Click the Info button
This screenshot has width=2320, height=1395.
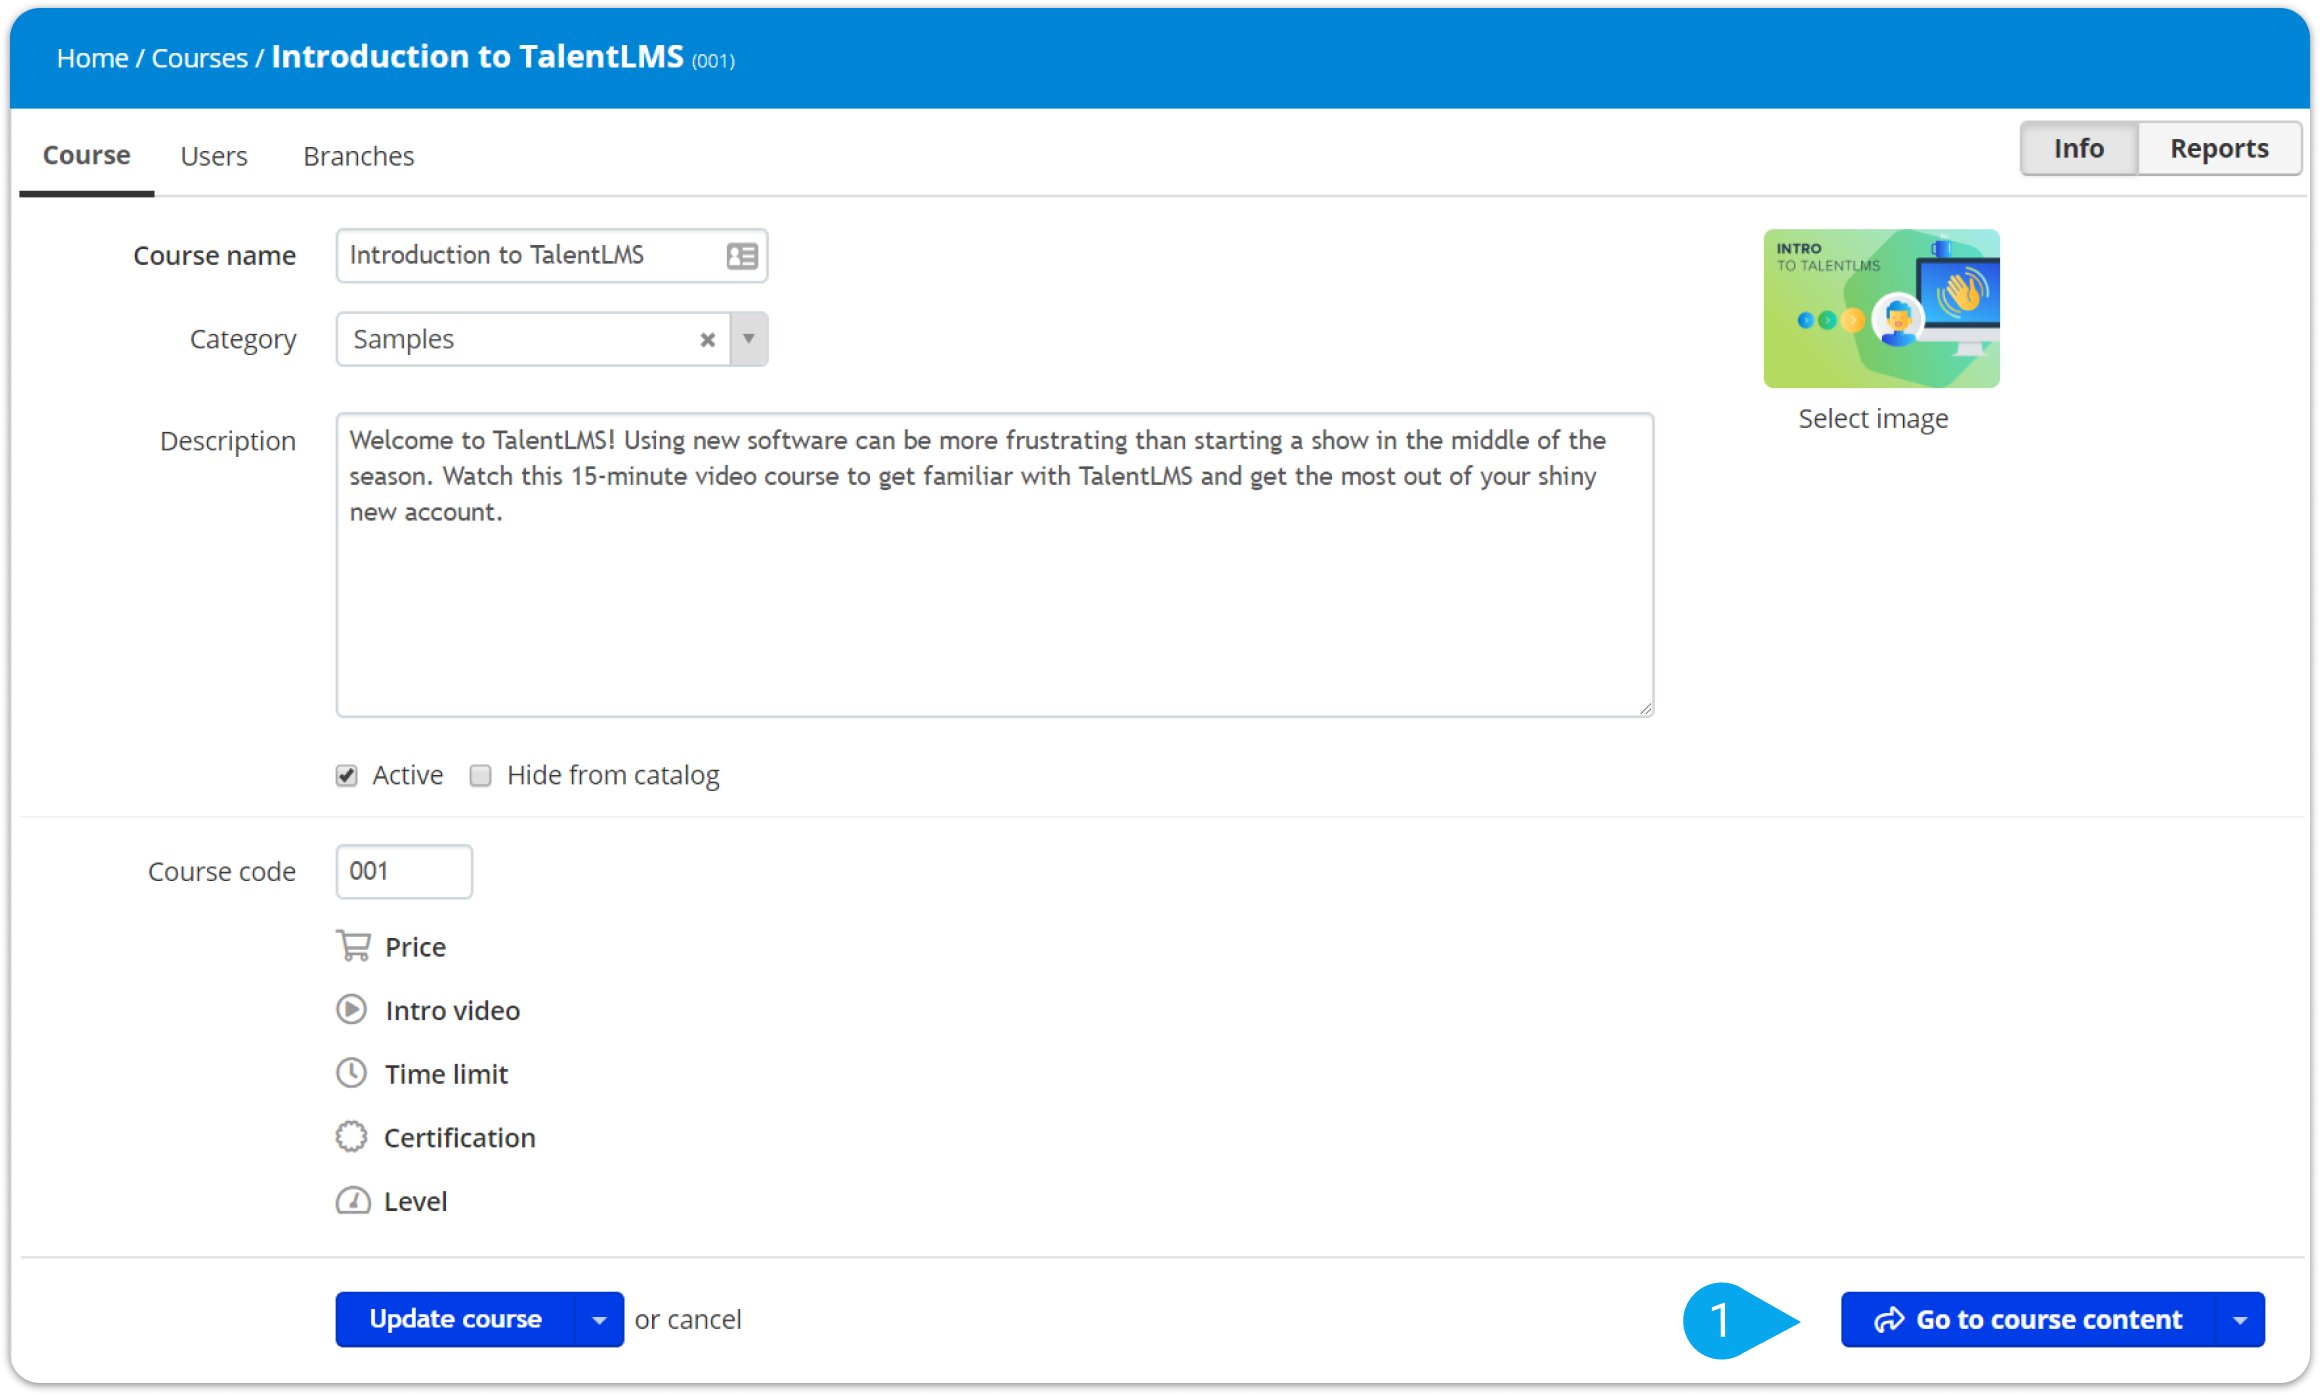pyautogui.click(x=2079, y=149)
